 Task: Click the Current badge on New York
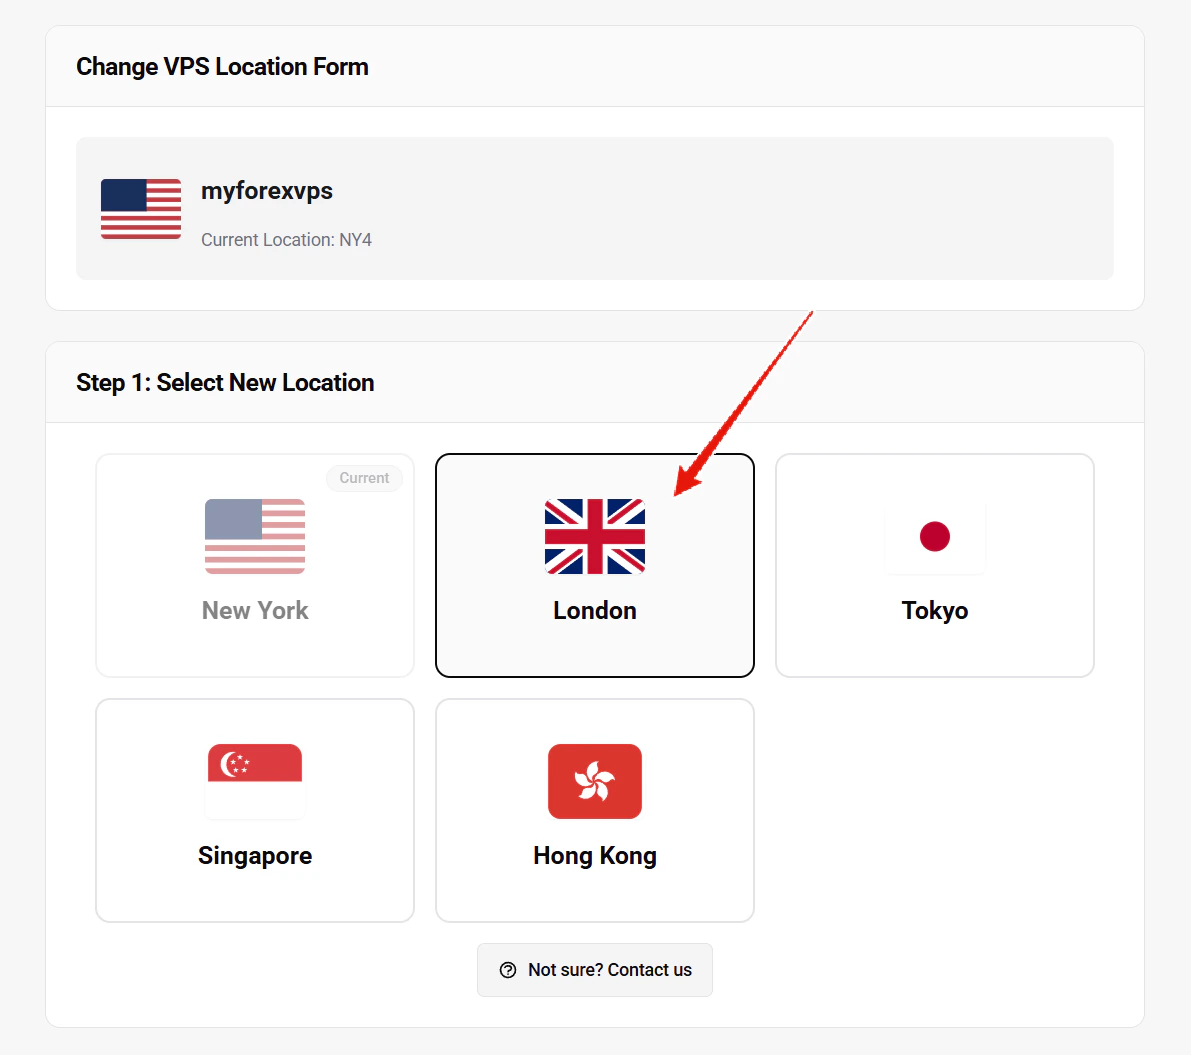[364, 478]
